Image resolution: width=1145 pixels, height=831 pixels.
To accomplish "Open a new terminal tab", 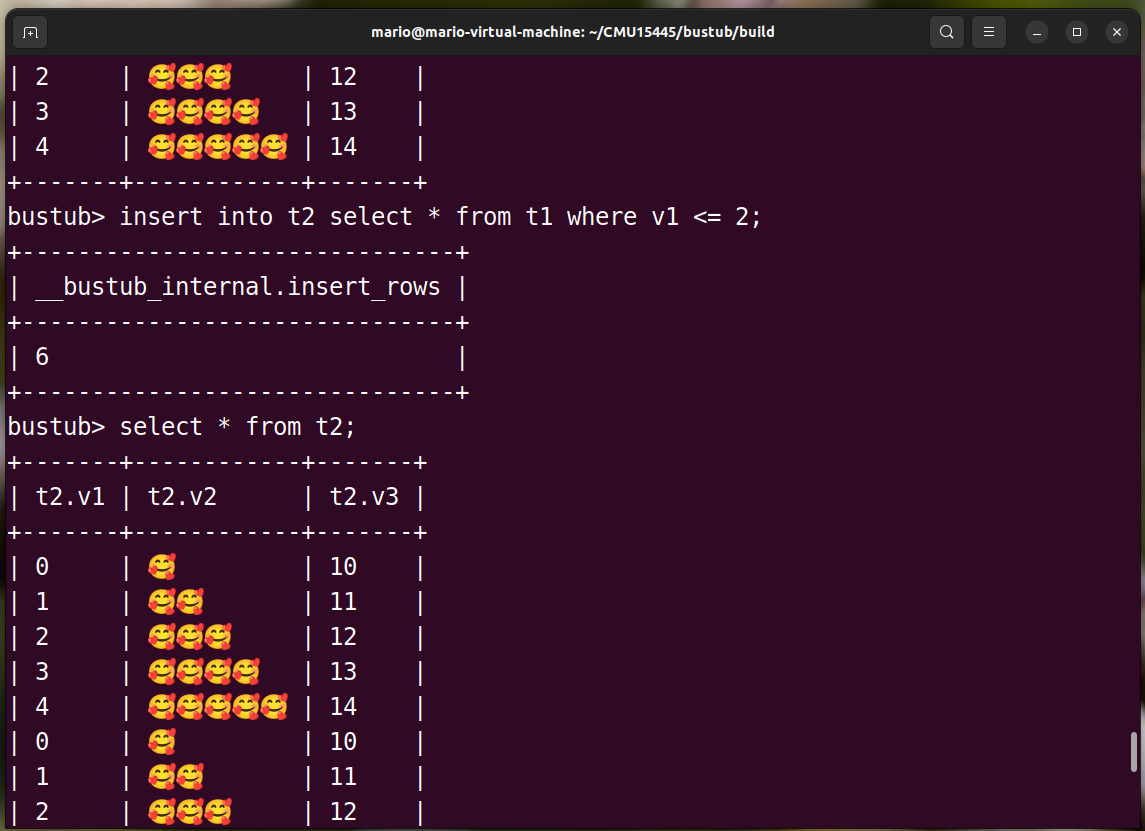I will coord(30,32).
